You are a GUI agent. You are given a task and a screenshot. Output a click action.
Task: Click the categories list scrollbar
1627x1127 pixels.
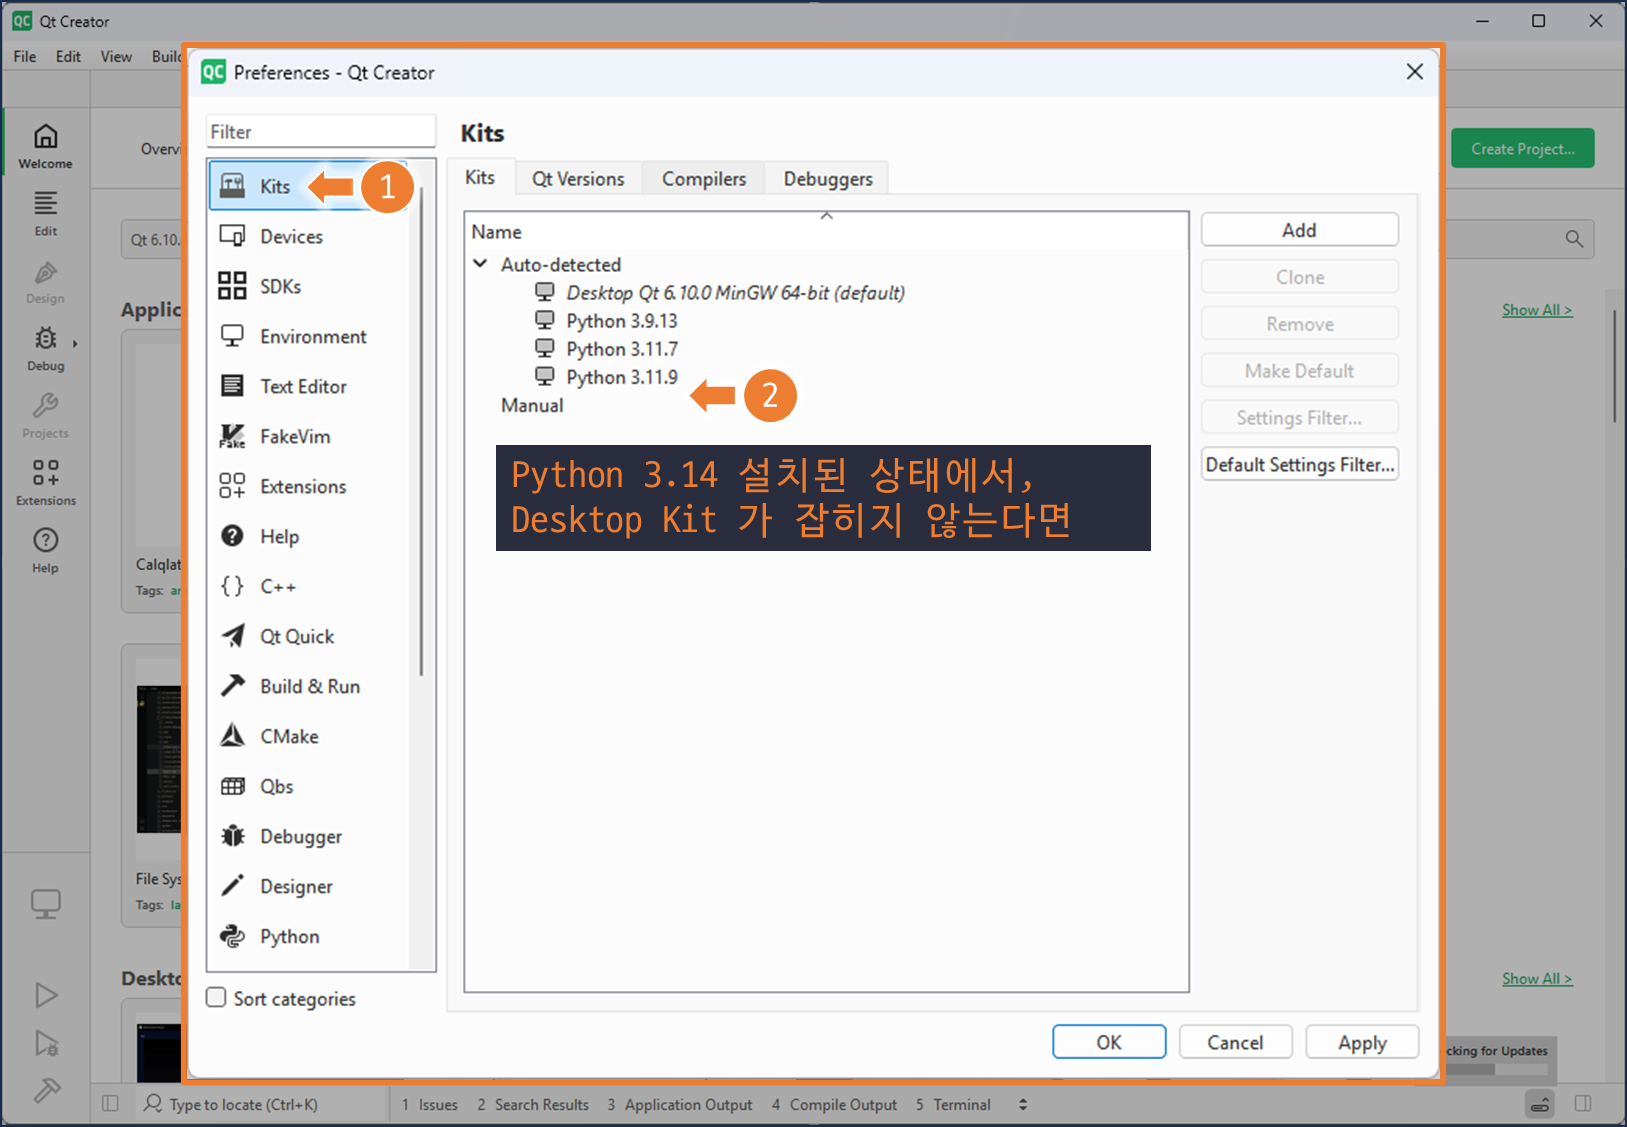(x=421, y=430)
